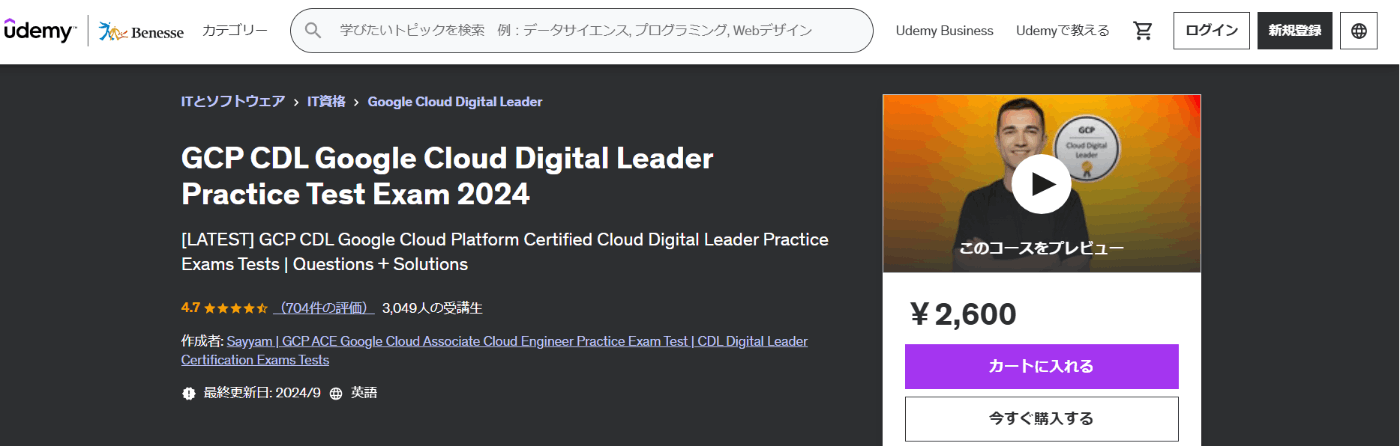Click the [LATEST] course subtitle text
This screenshot has width=1400, height=446.
tap(505, 252)
